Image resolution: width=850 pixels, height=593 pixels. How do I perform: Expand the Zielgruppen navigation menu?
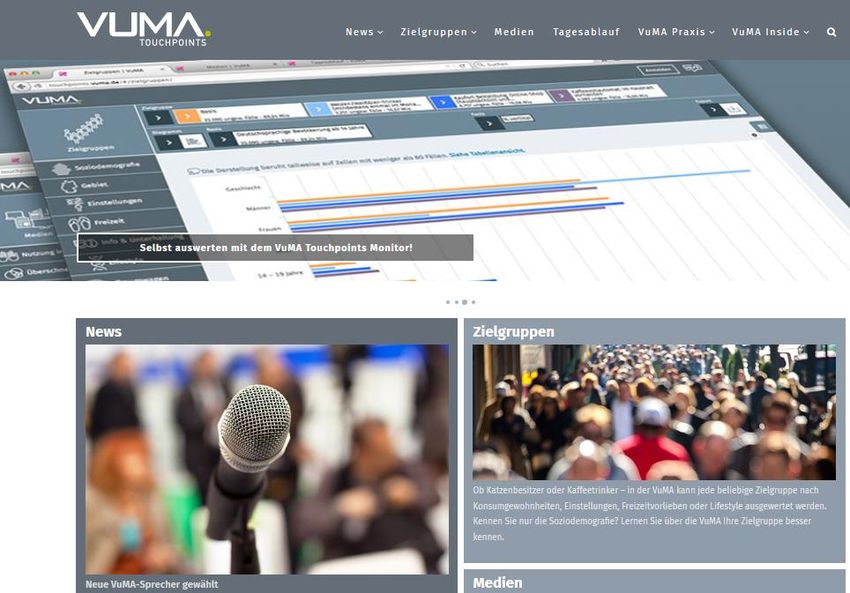click(438, 32)
